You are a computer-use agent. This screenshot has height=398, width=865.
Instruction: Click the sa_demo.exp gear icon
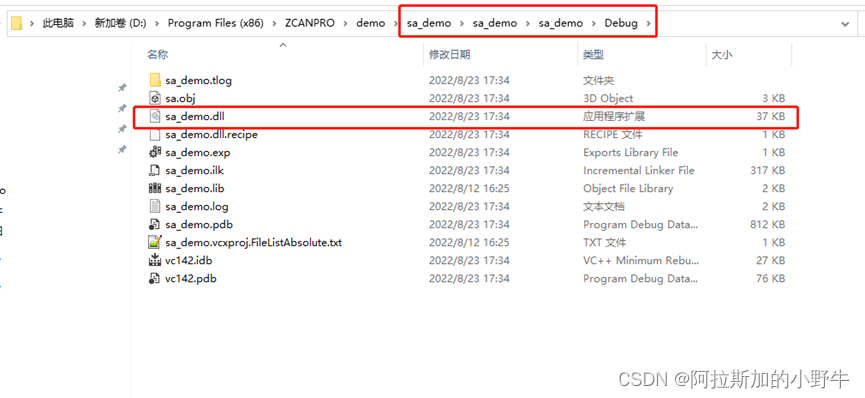pyautogui.click(x=155, y=152)
